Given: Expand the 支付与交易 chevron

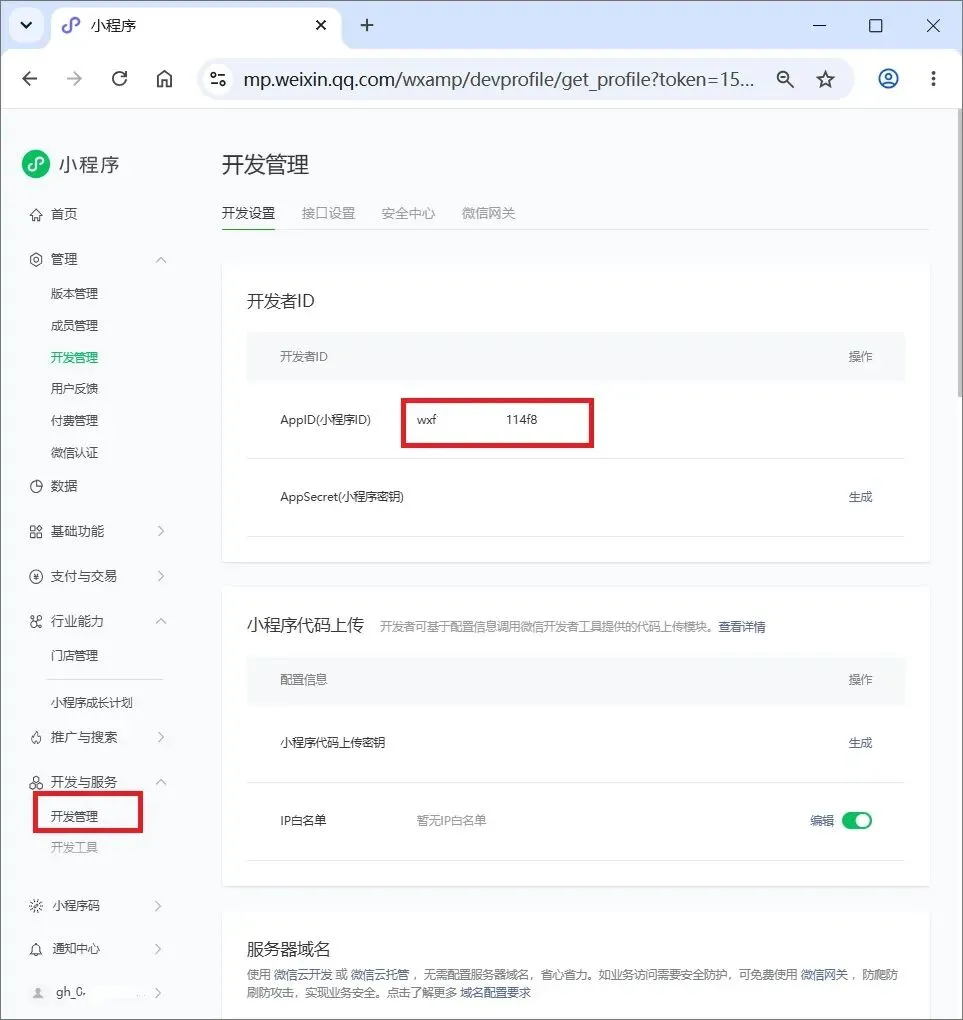Looking at the screenshot, I should (x=161, y=576).
